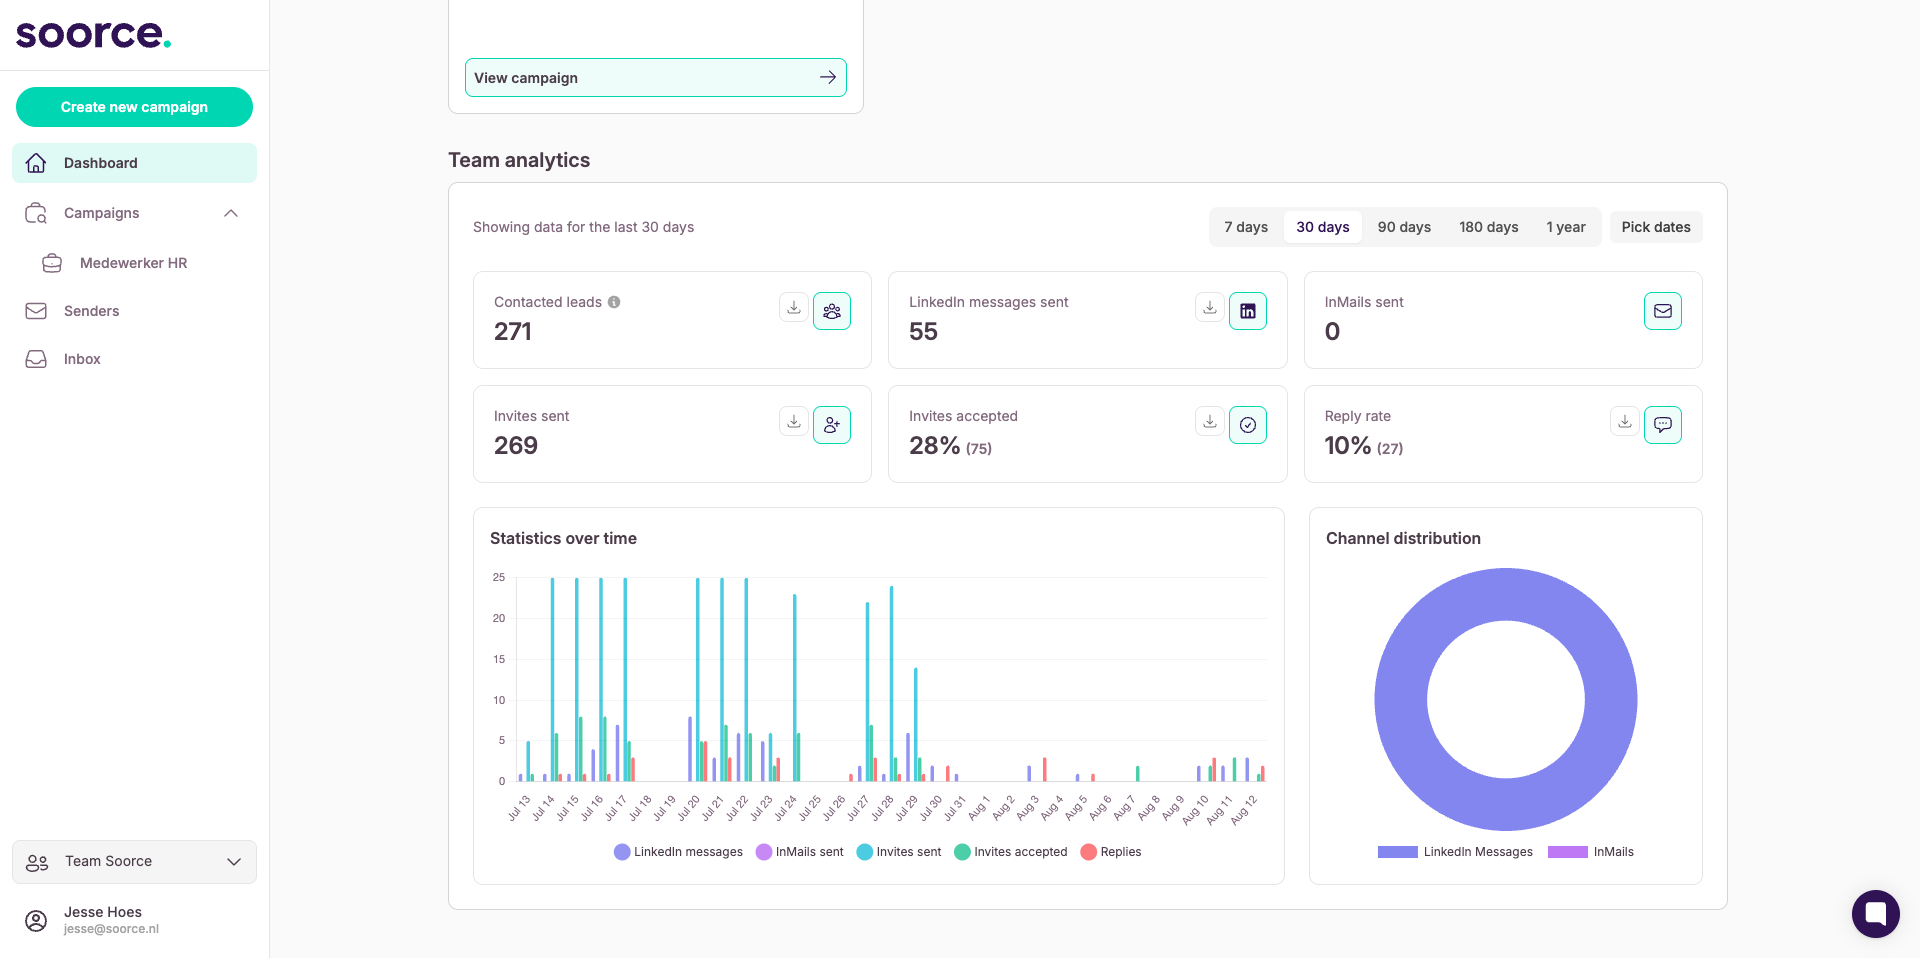Click the LinkedIn icon in messages sent card

tap(1248, 311)
